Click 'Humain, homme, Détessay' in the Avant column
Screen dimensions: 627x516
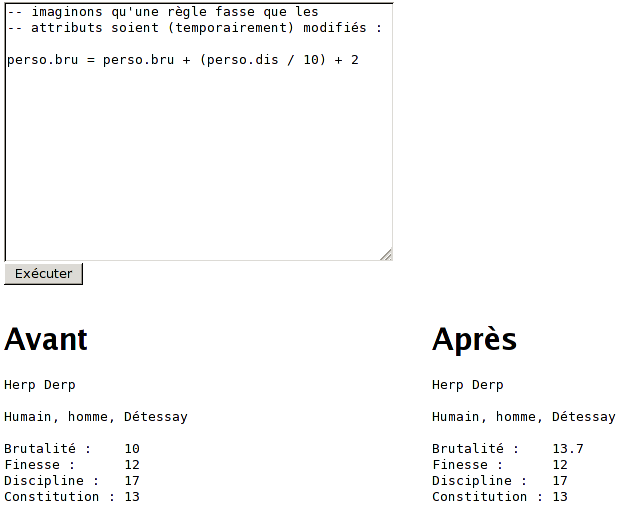(x=96, y=417)
